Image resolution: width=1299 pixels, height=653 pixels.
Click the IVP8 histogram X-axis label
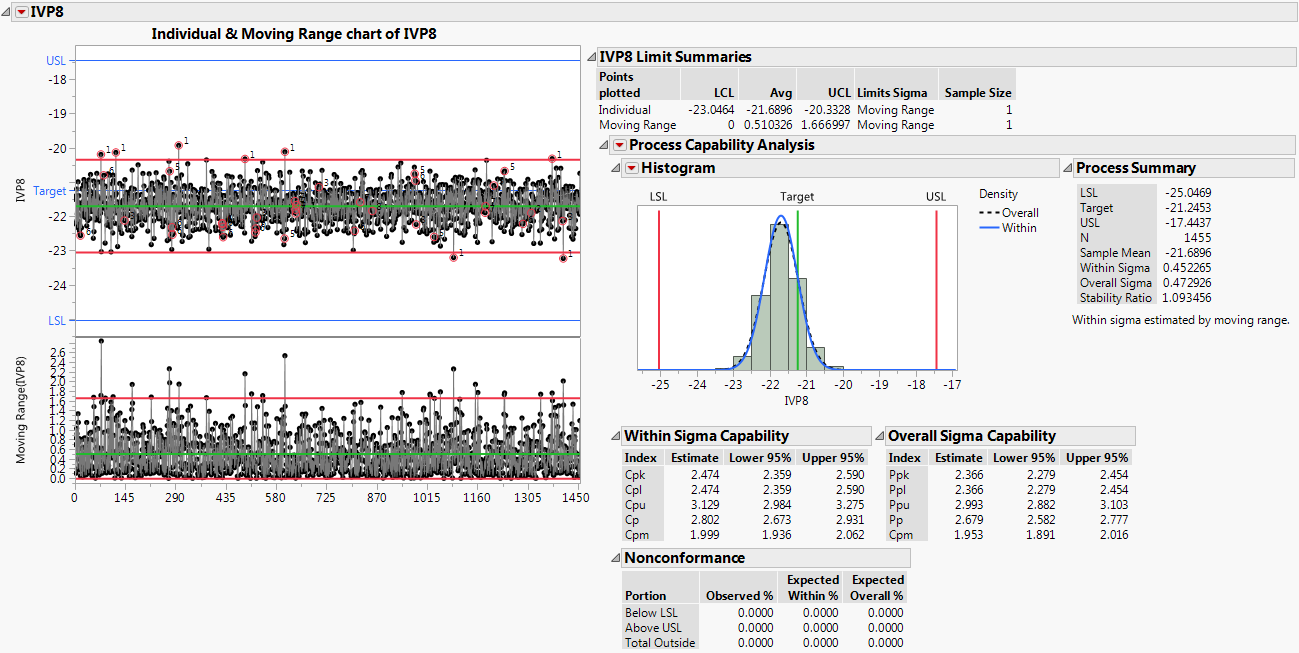point(796,401)
